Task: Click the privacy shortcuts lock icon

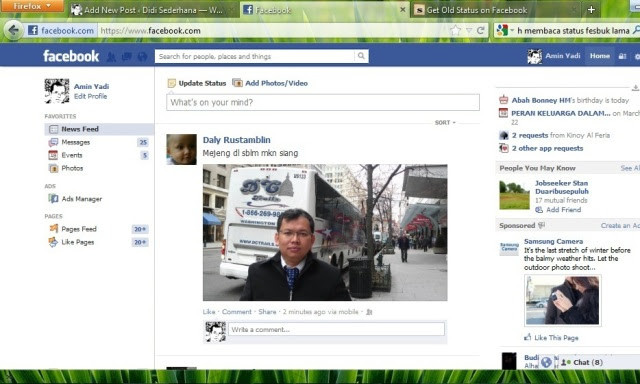Action: tap(622, 56)
